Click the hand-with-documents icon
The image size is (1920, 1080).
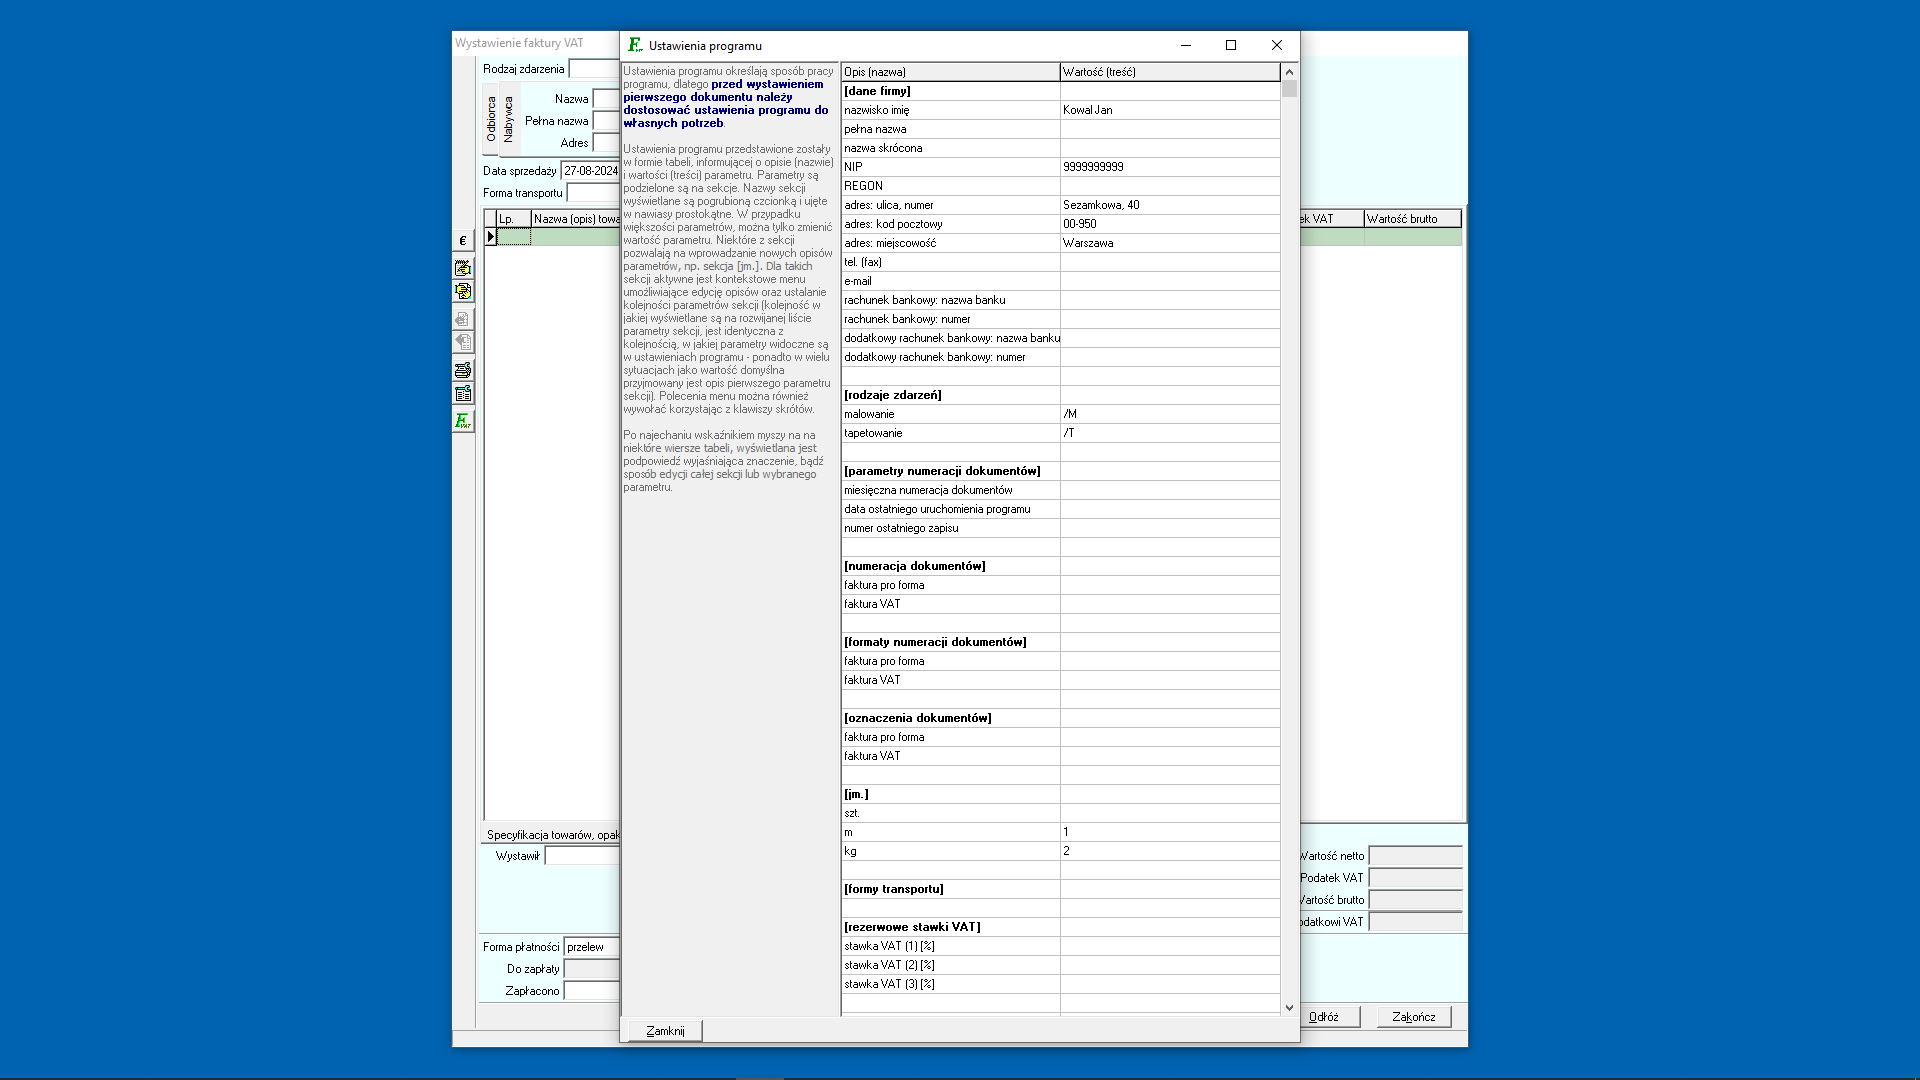pos(462,291)
